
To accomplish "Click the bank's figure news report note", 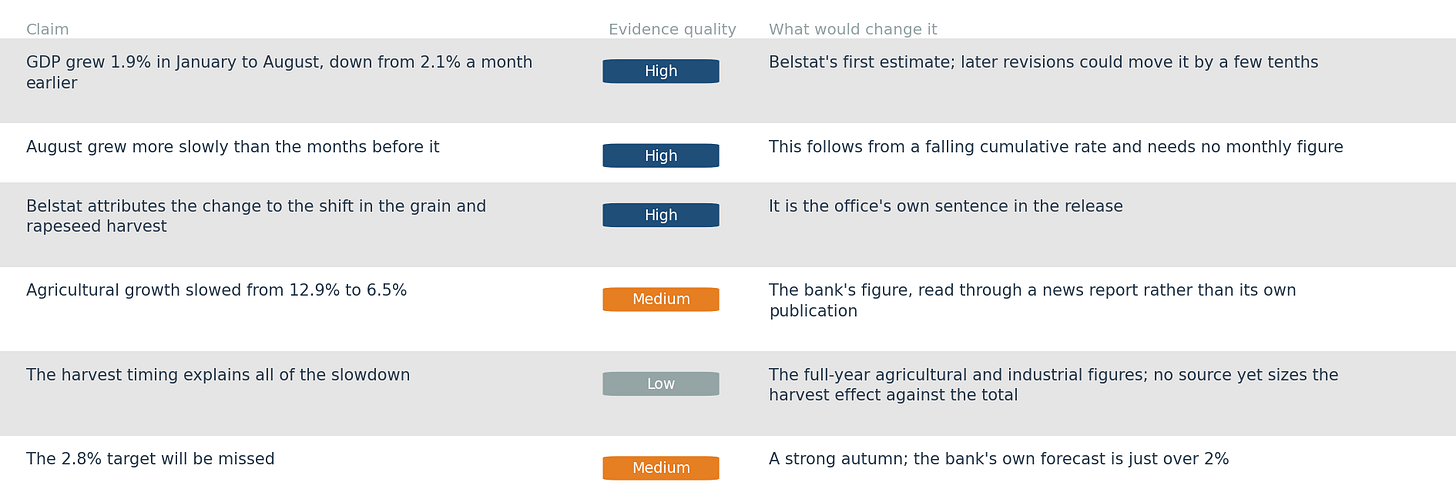I will click(x=1032, y=301).
